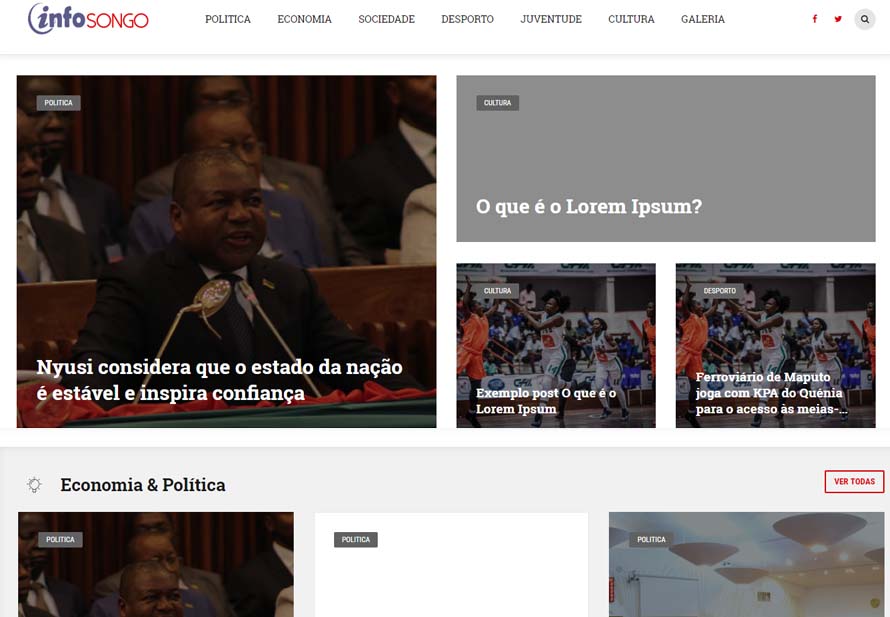Open the POLITICA menu item
Screen dimensions: 890x617
tap(228, 19)
